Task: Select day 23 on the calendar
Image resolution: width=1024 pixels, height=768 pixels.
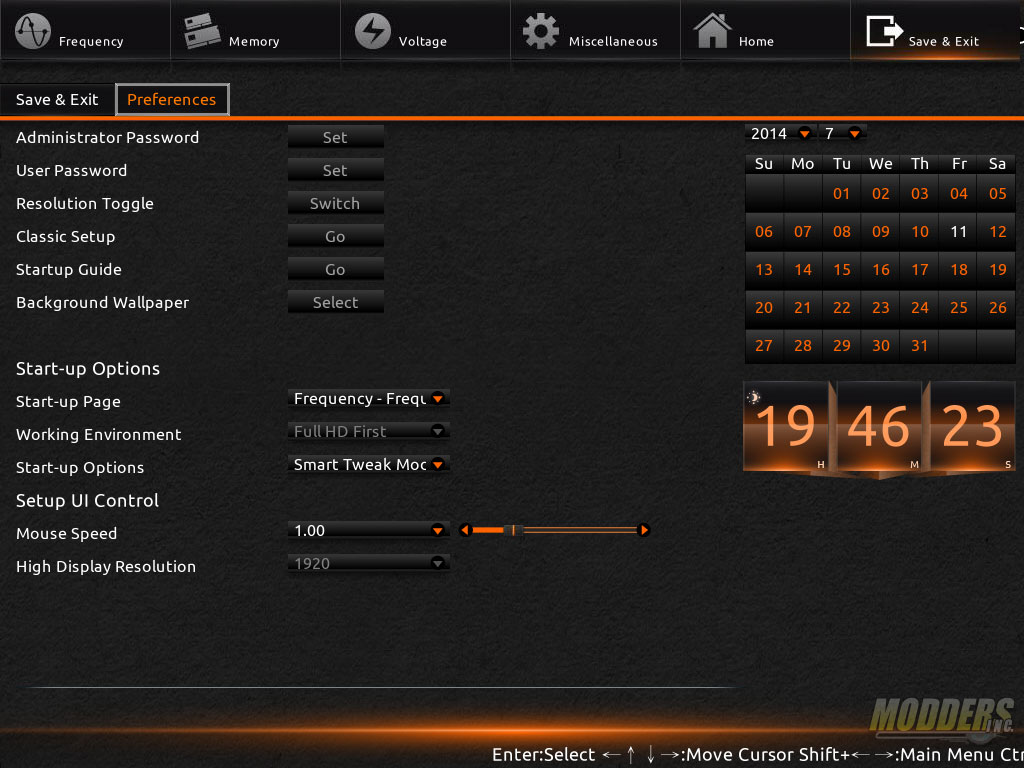Action: tap(880, 308)
